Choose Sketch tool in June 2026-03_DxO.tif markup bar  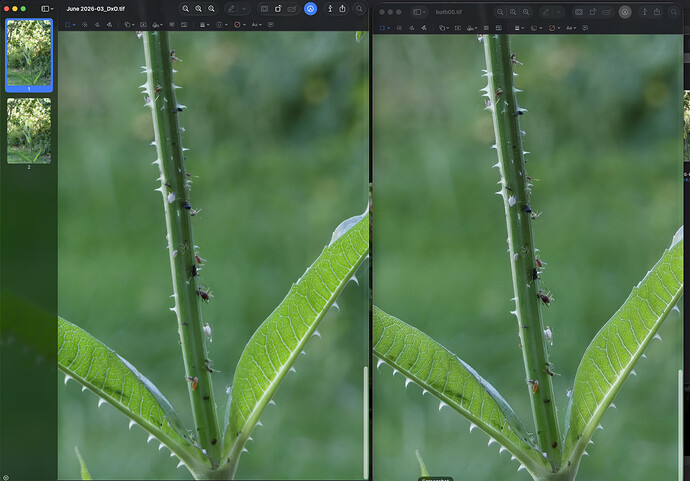tap(97, 25)
